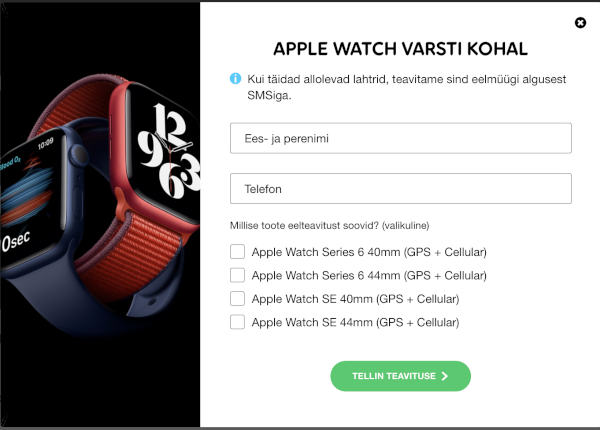Click the blue Apple Watch digital crown
Image resolution: width=600 pixels, height=430 pixels.
point(79,155)
